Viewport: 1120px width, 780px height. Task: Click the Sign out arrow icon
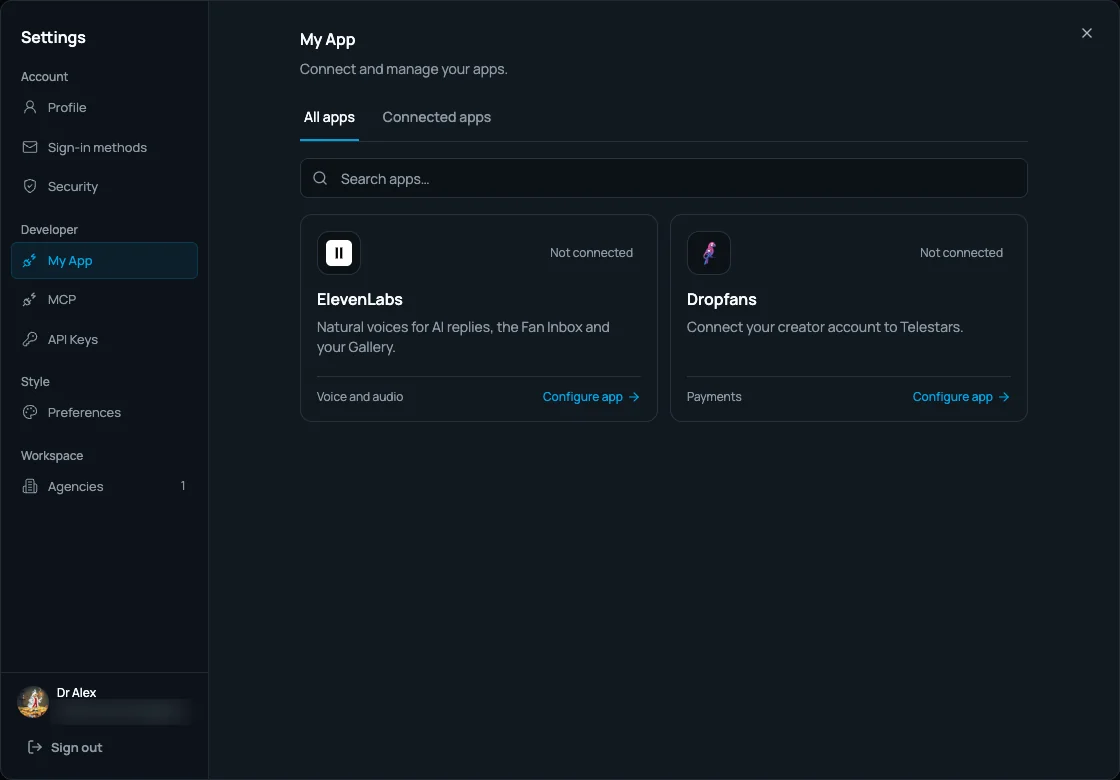(34, 747)
